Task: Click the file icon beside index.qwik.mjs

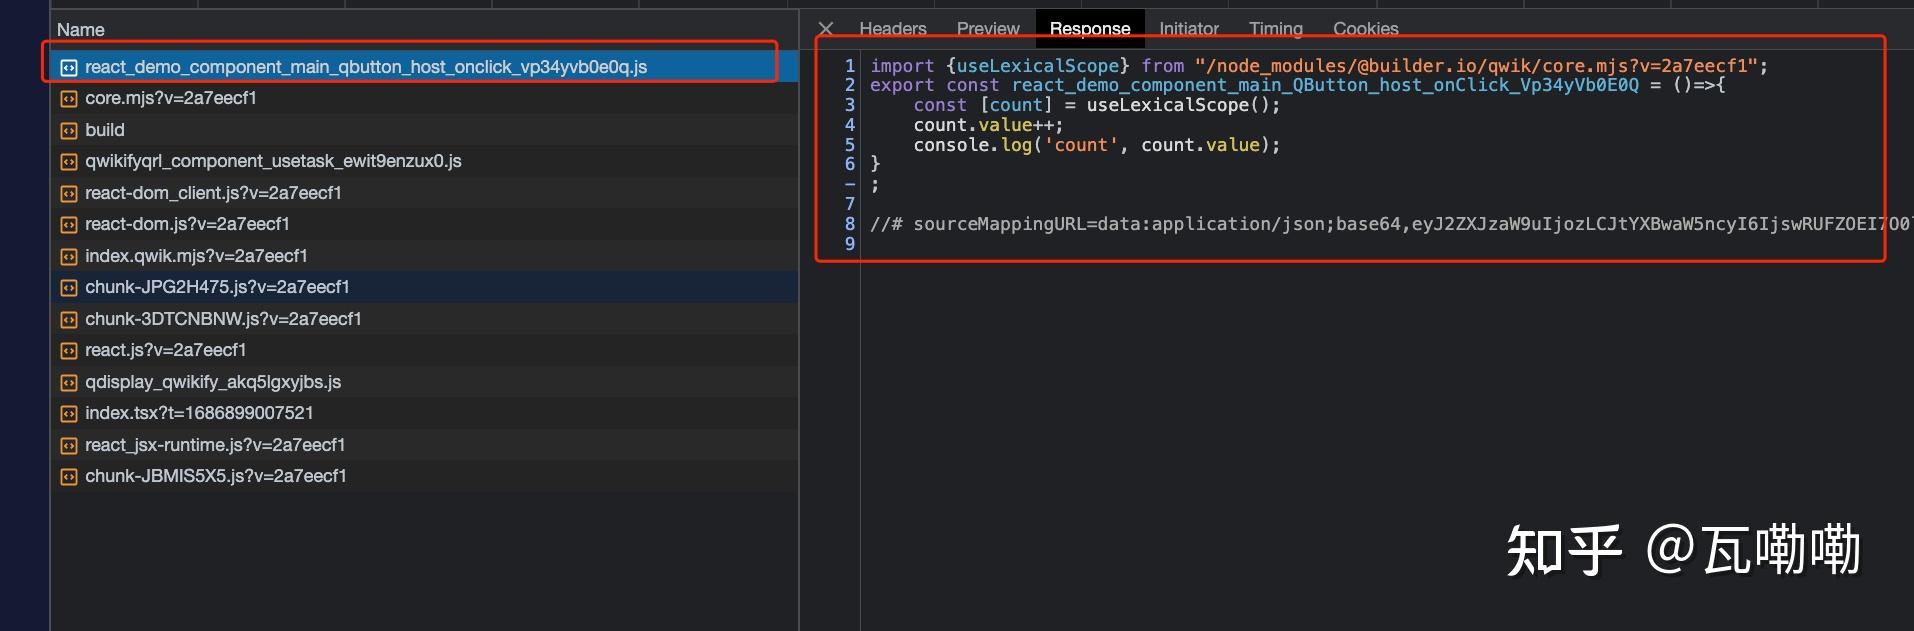Action: (x=68, y=257)
